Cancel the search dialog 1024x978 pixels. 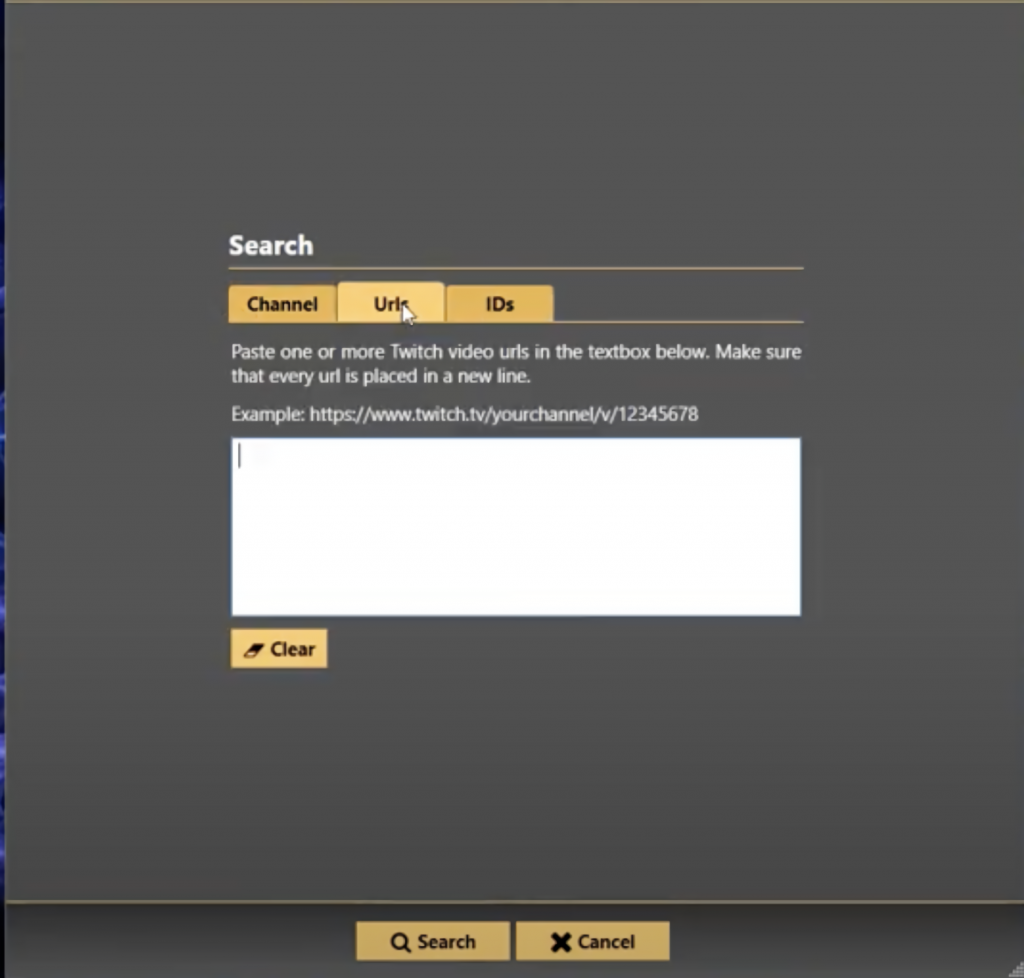click(x=592, y=941)
